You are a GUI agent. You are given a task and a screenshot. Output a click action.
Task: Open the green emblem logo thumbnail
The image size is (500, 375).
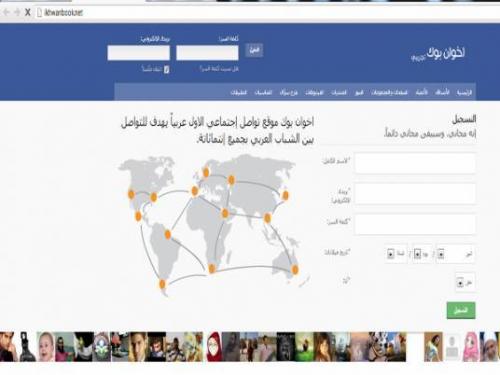[x=102, y=347]
